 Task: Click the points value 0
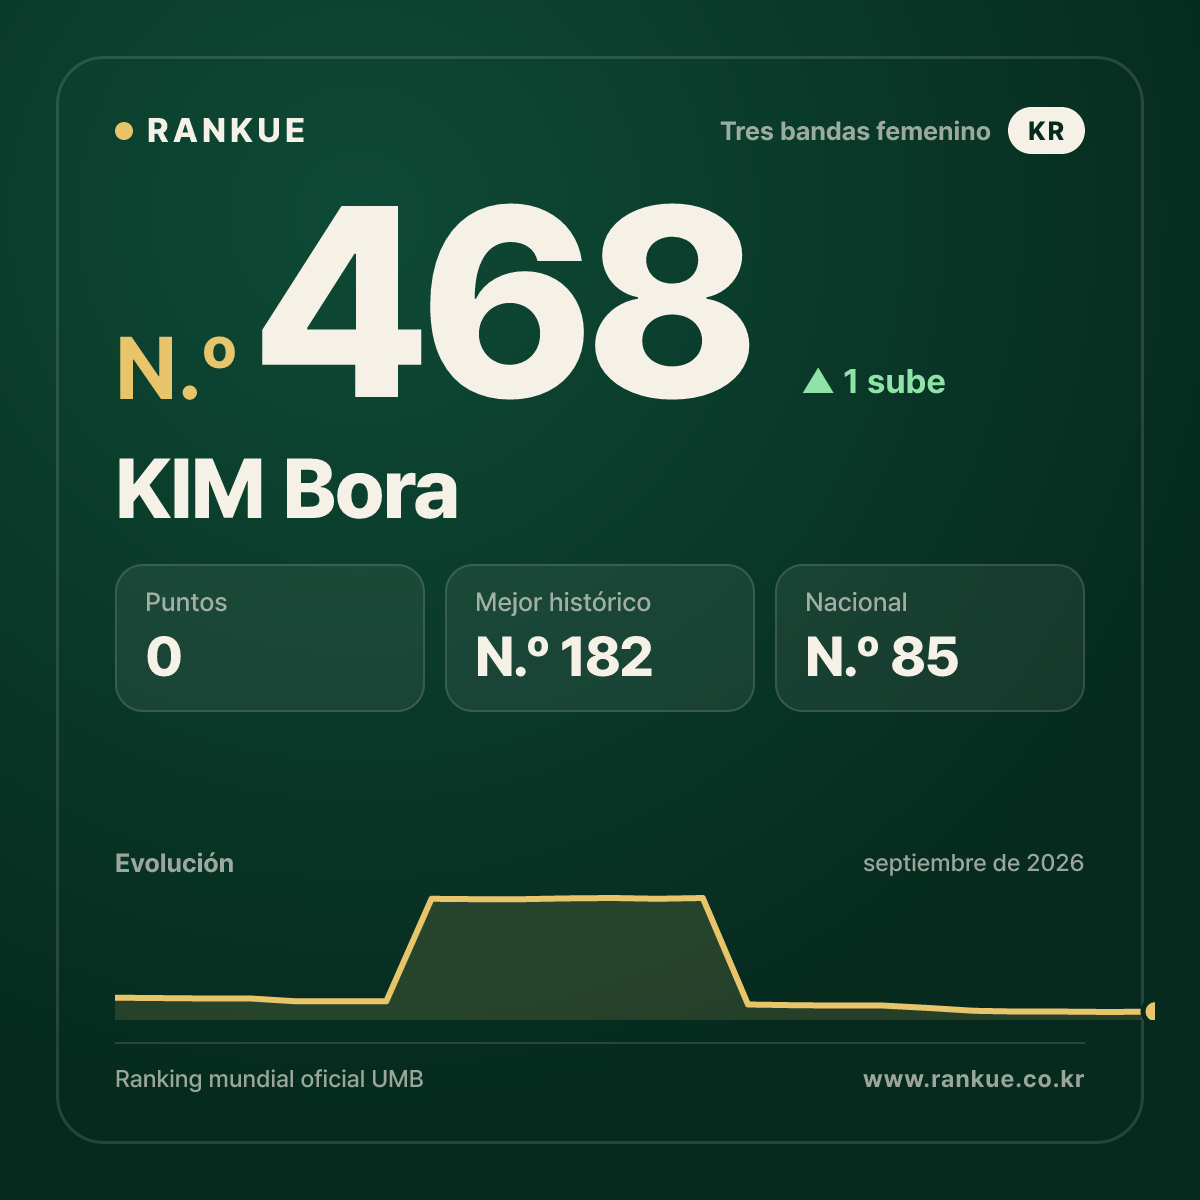164,657
